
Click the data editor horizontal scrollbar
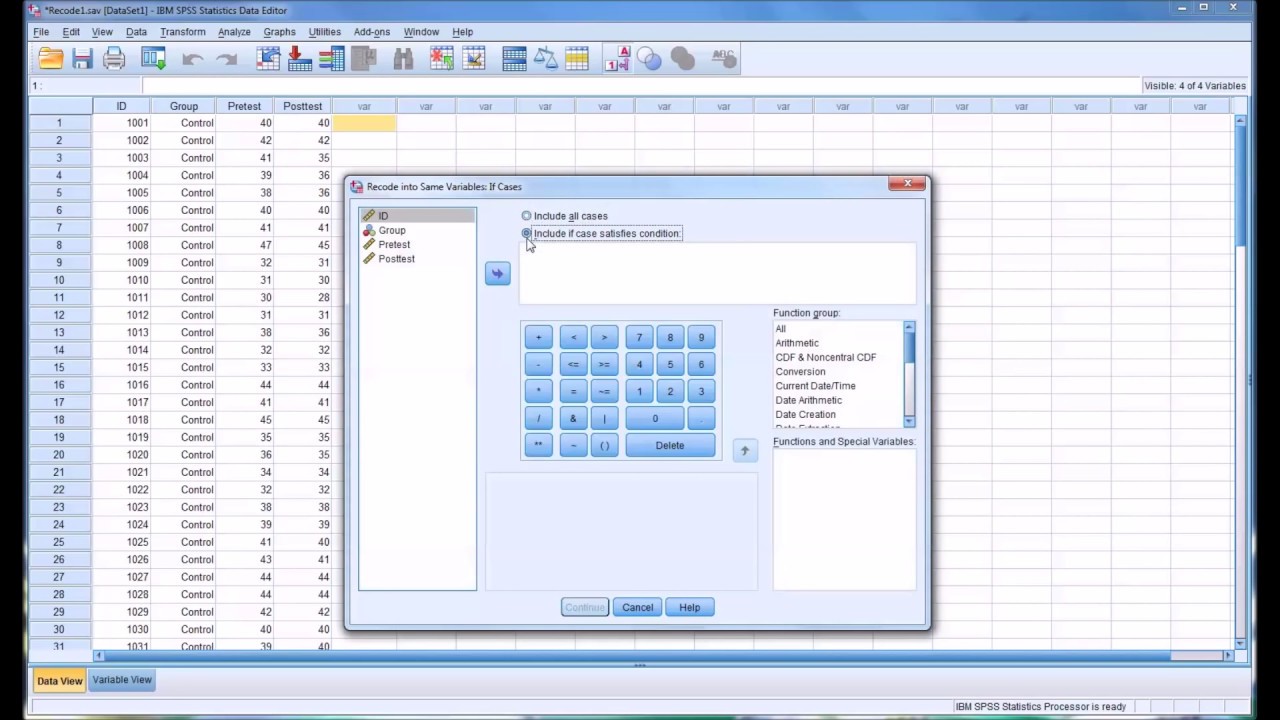(662, 656)
